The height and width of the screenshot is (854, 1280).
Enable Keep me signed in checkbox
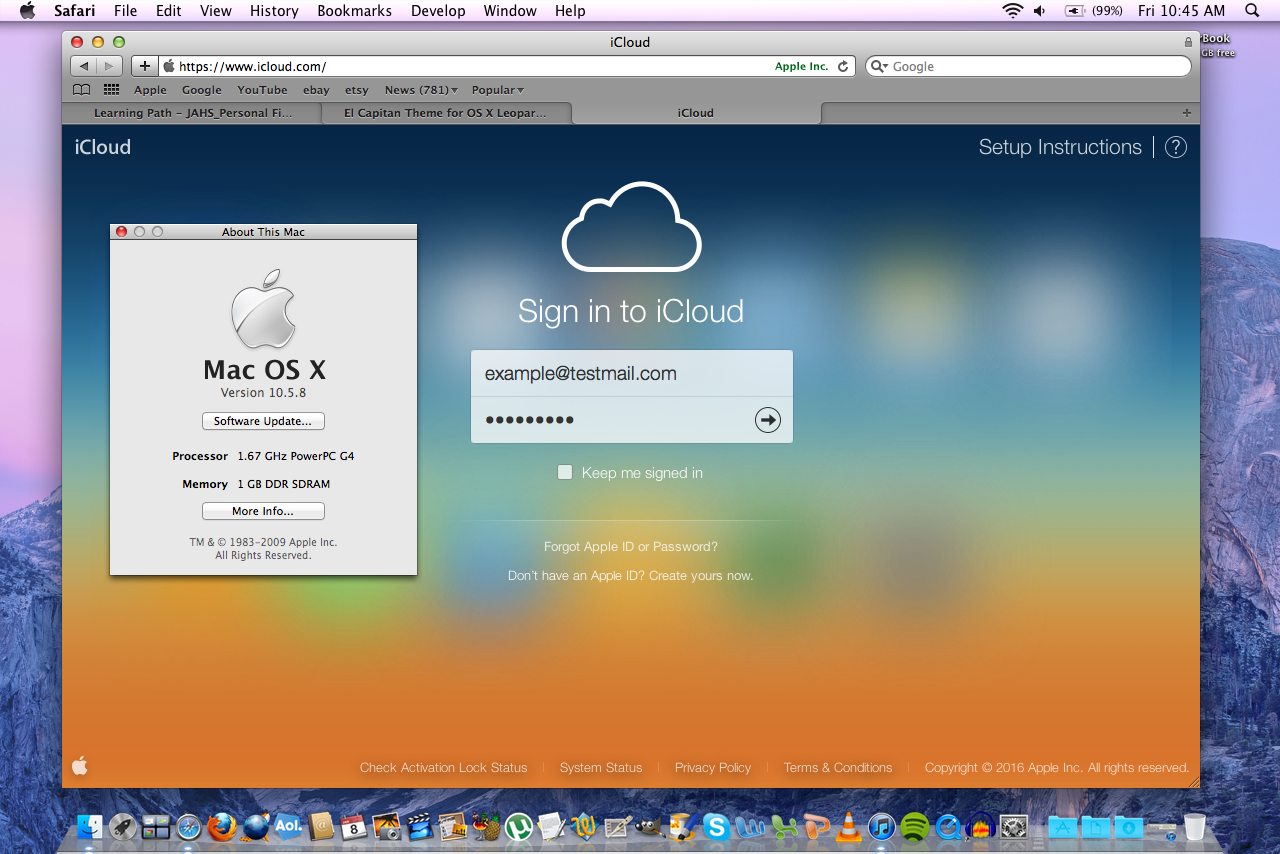click(565, 472)
